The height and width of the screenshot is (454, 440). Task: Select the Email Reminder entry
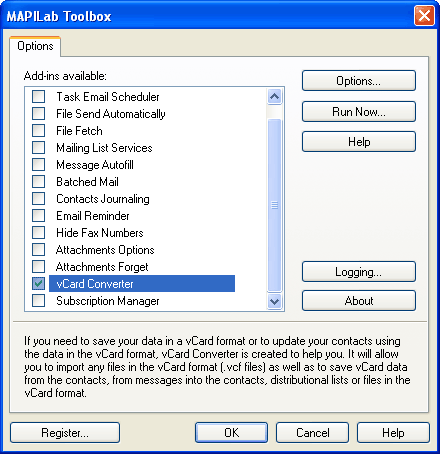[93, 216]
